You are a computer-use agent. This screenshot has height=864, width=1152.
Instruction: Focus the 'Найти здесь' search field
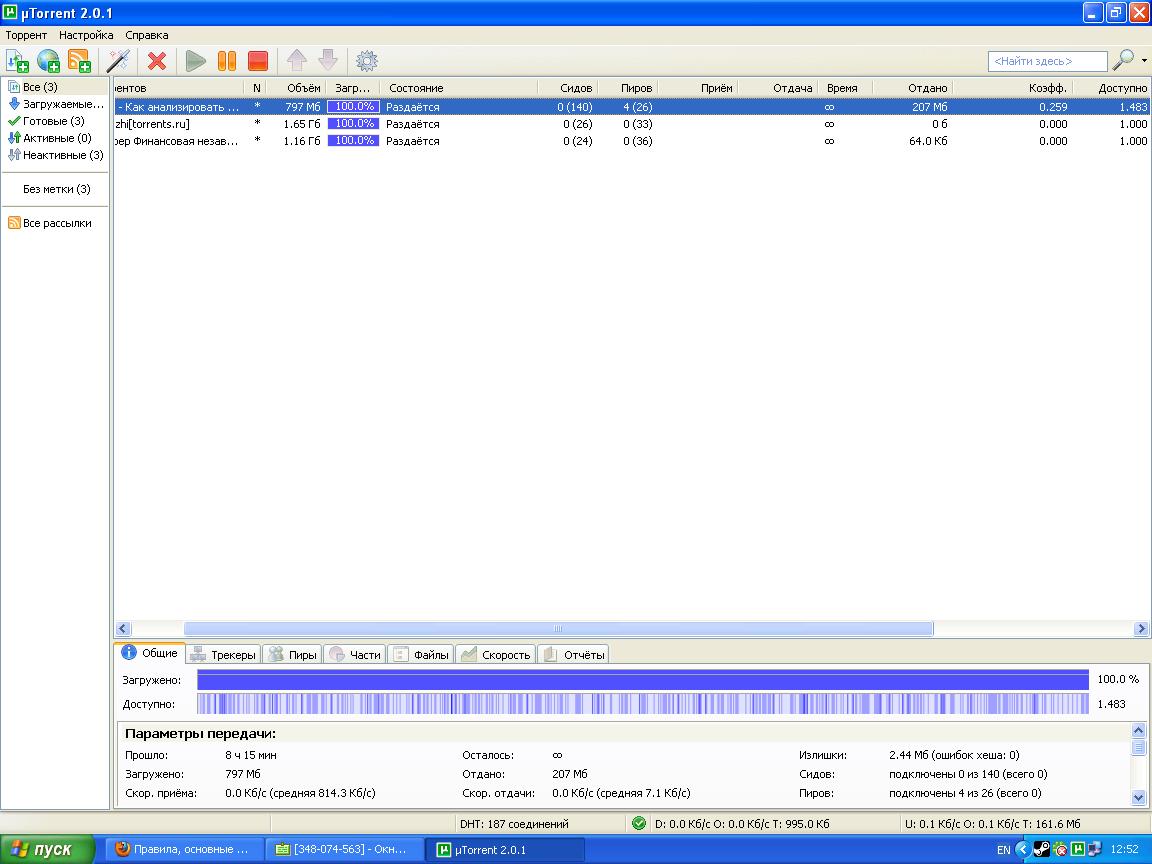1047,61
